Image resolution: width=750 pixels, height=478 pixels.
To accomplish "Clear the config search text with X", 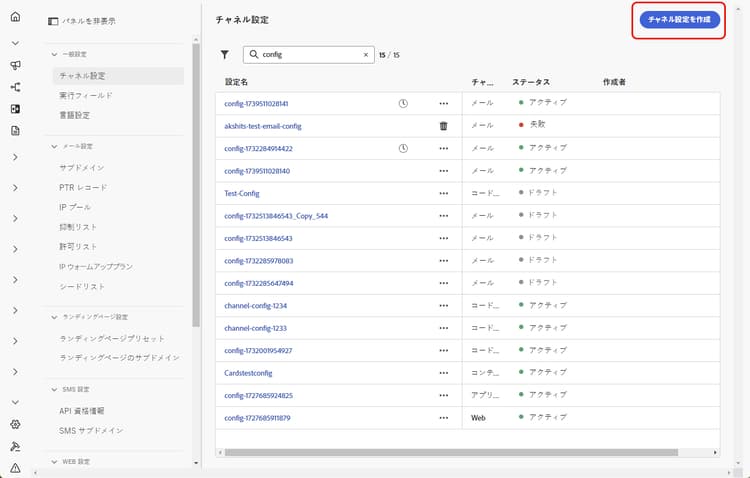I will (365, 55).
